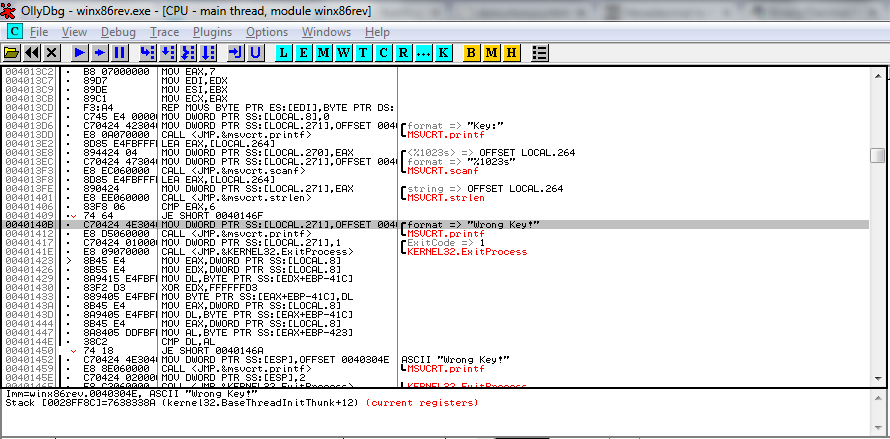Open the Debug menu
890x439 pixels.
[118, 32]
